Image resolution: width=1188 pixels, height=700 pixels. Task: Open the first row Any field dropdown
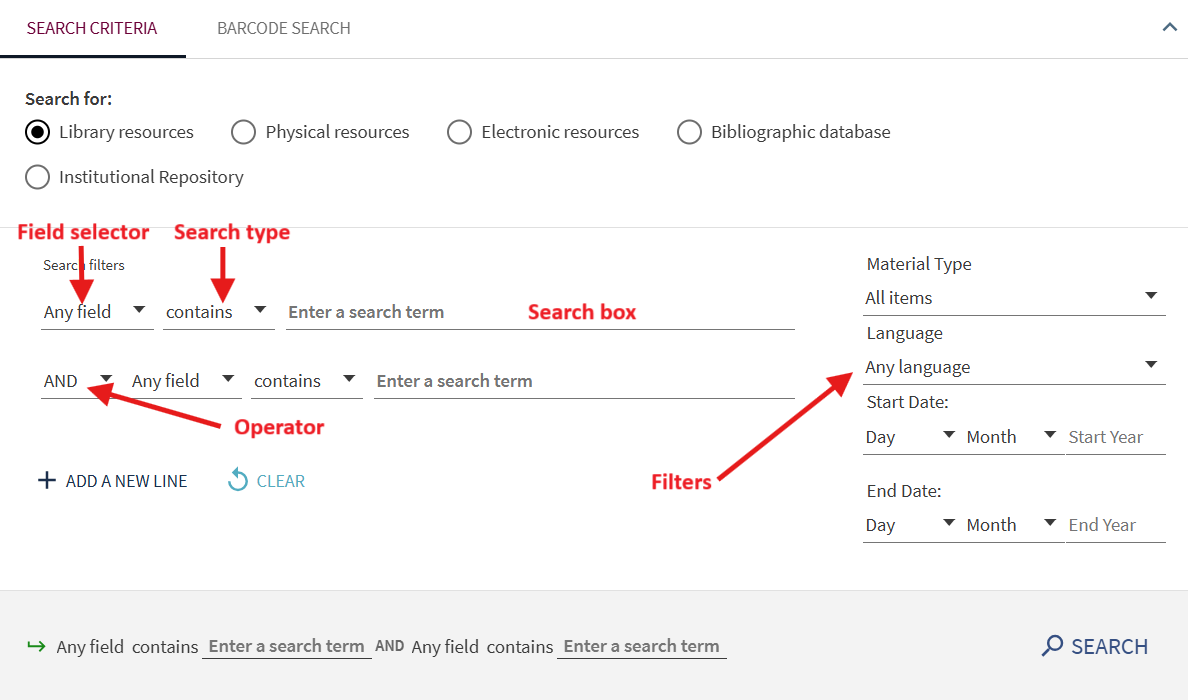tap(96, 312)
